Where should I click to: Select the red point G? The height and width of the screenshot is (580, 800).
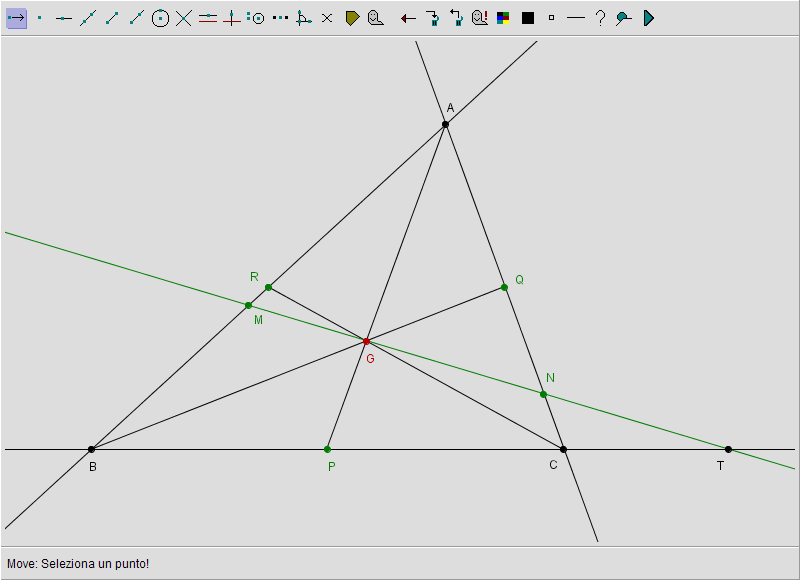coord(366,342)
